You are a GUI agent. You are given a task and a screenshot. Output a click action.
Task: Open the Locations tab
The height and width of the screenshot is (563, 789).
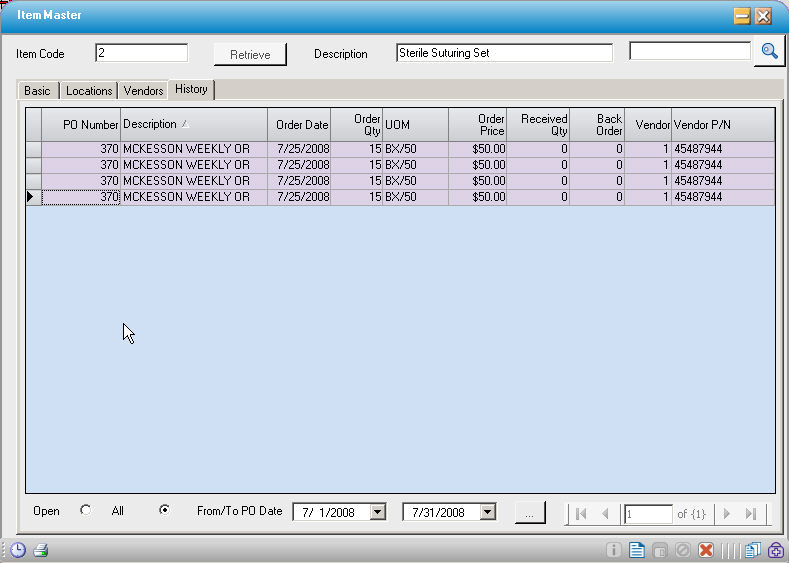pyautogui.click(x=89, y=91)
